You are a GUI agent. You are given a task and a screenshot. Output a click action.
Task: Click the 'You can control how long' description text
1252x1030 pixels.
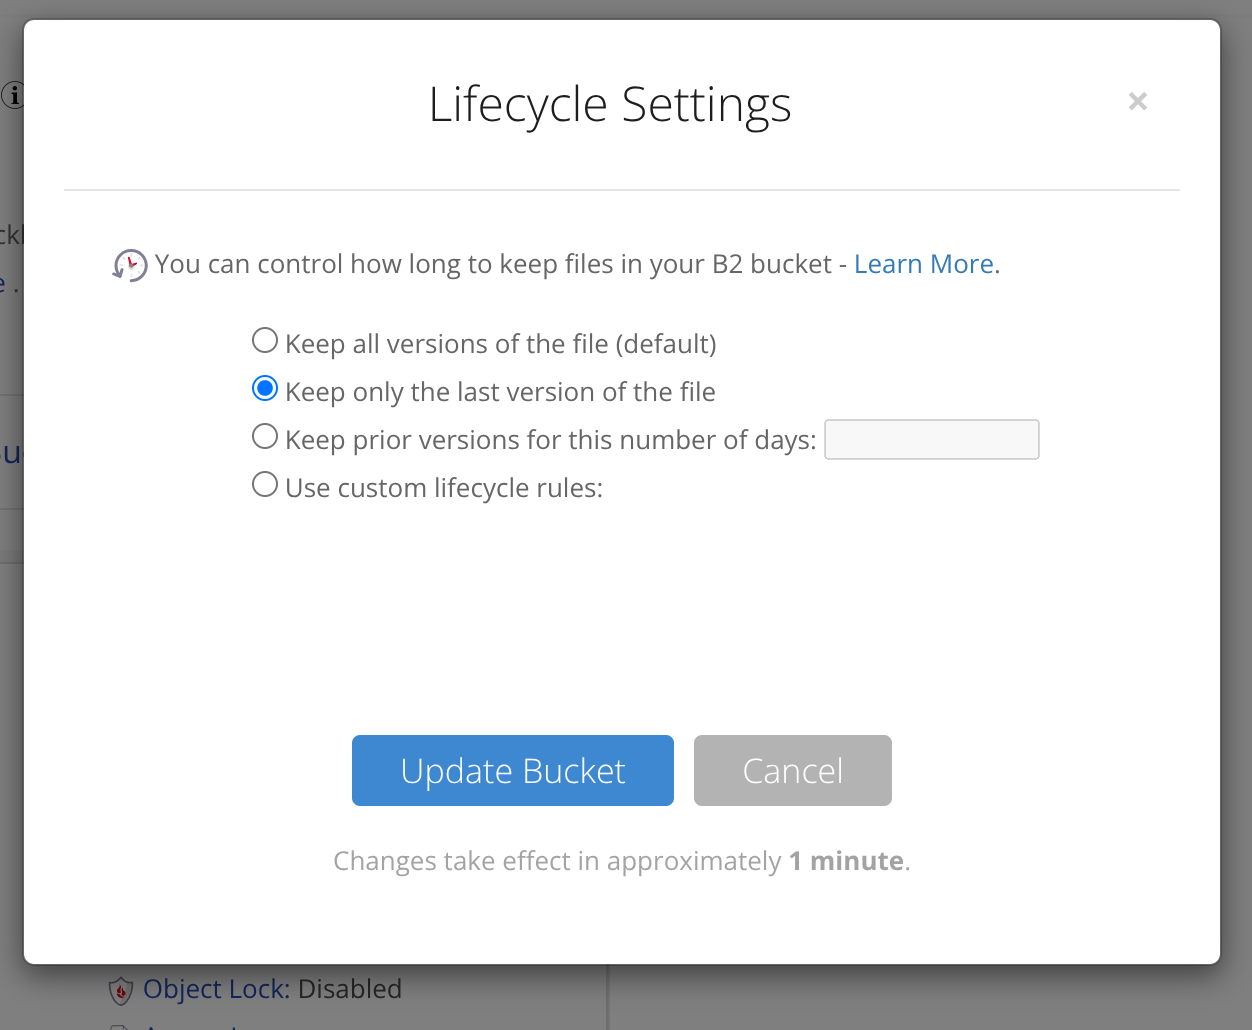pos(493,264)
